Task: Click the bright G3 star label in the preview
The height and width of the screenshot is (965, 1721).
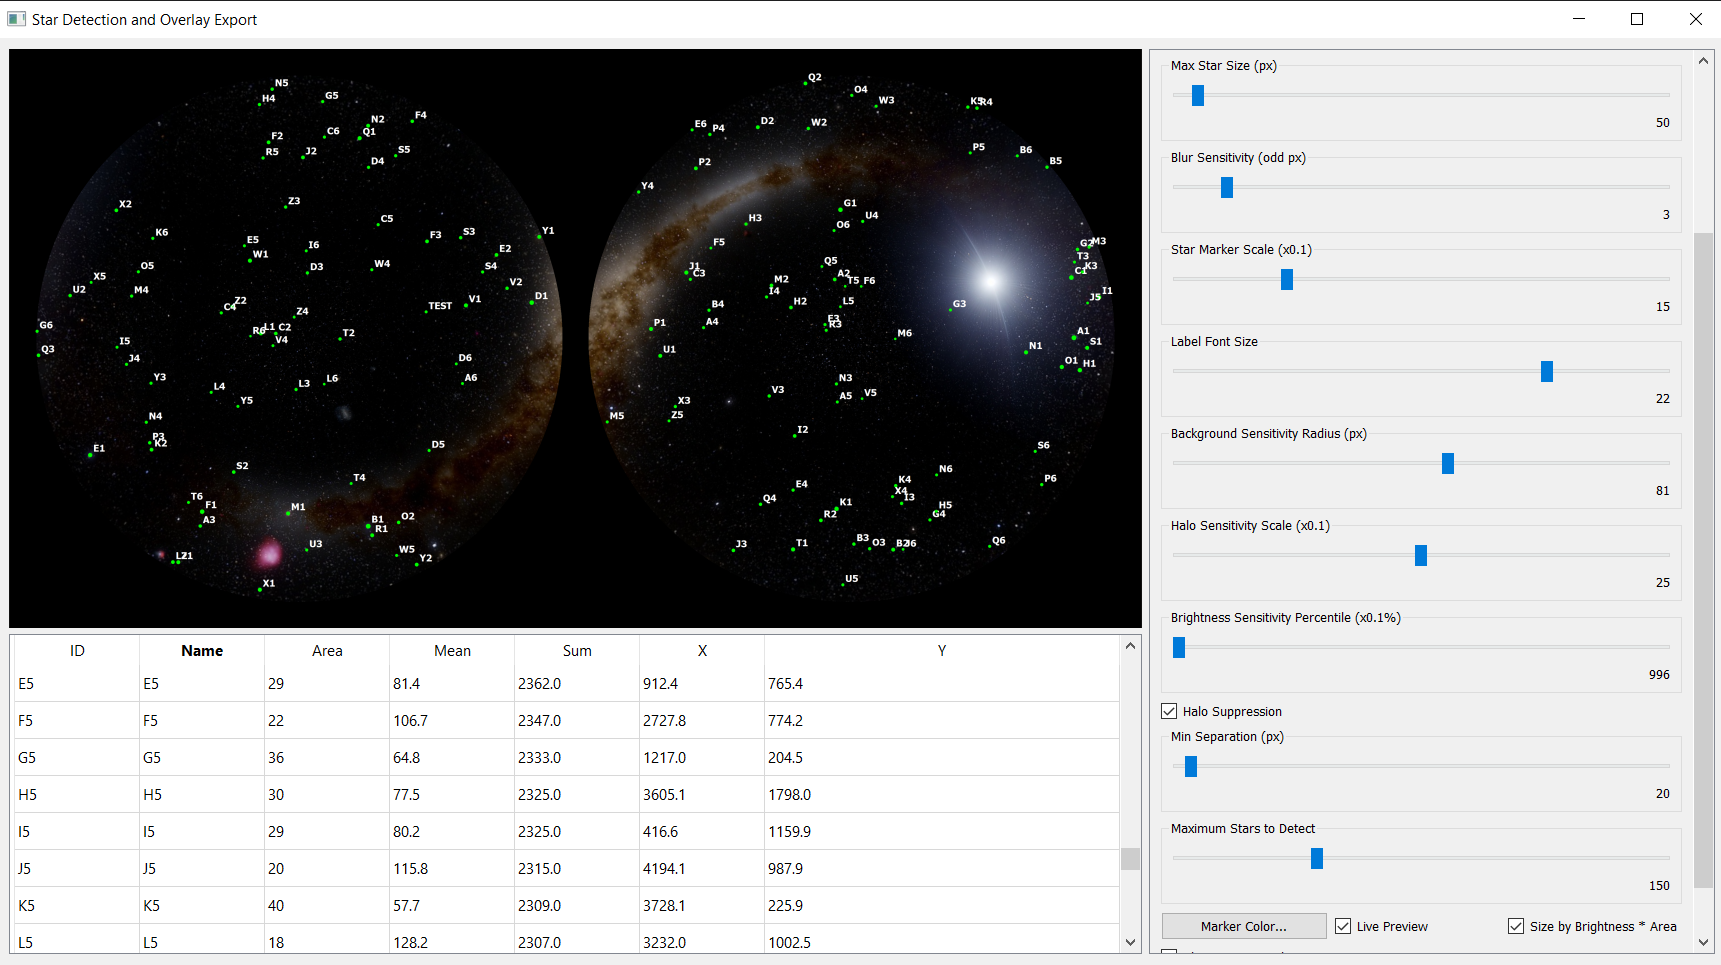Action: click(x=959, y=303)
